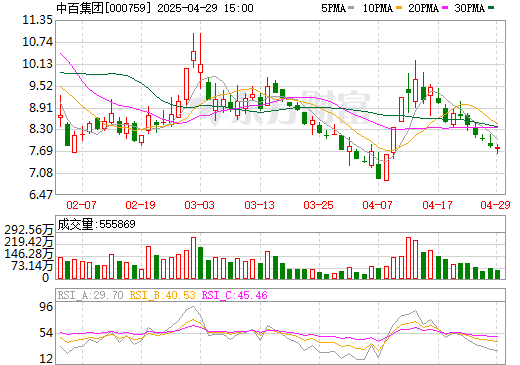520x365 pixels.
Task: Click the 292.56万 volume axis label
Action: point(29,230)
